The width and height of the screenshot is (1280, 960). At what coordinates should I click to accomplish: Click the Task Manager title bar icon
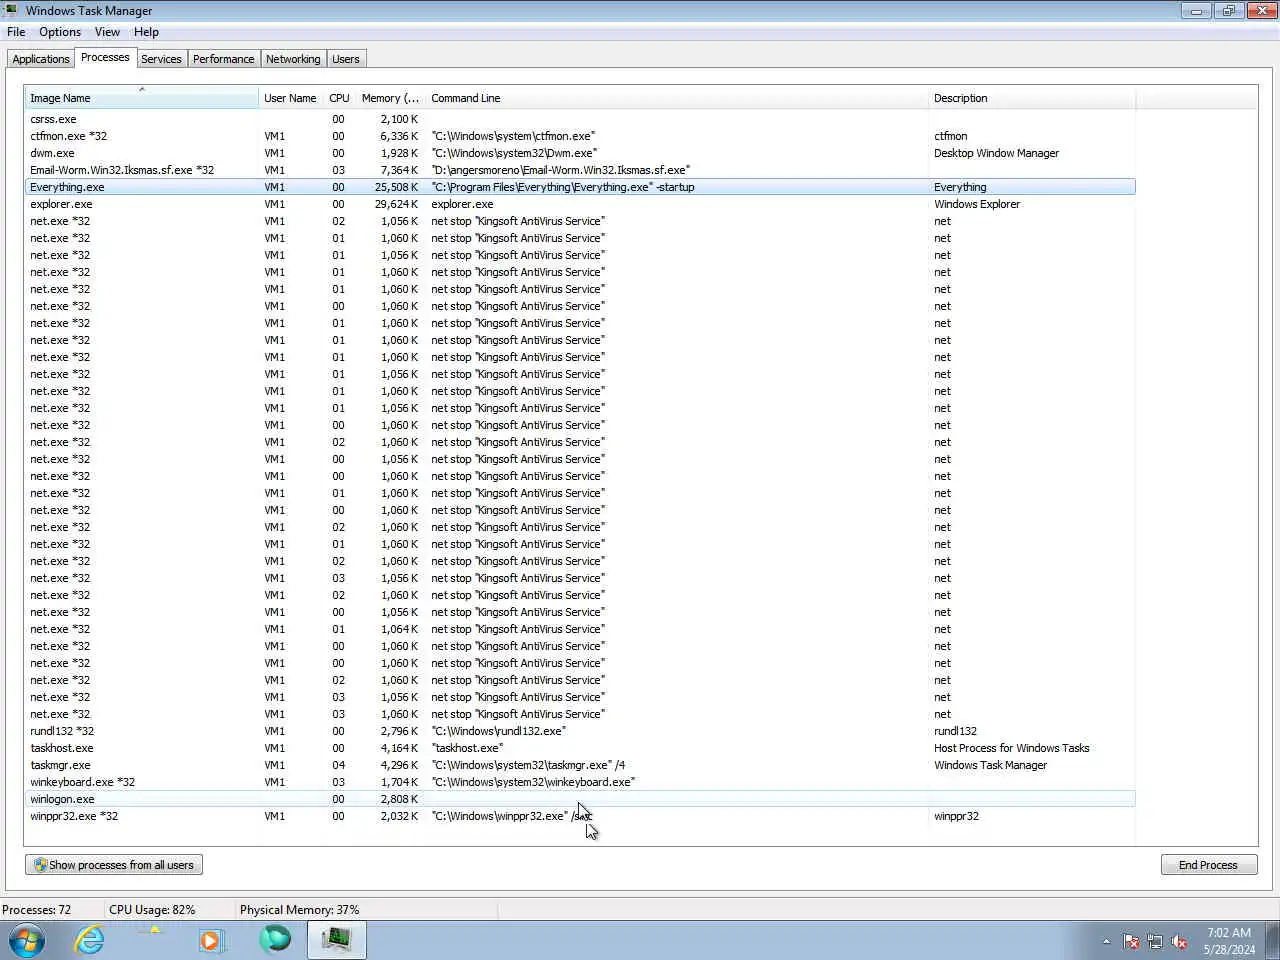point(11,10)
